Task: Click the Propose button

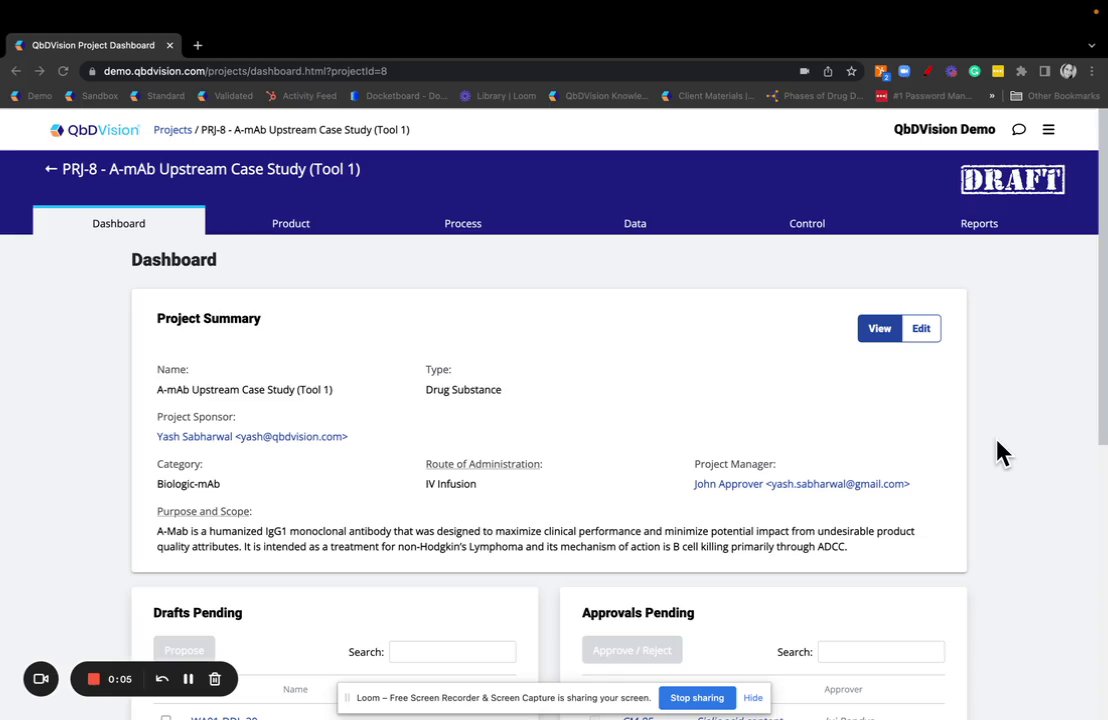Action: click(x=184, y=650)
